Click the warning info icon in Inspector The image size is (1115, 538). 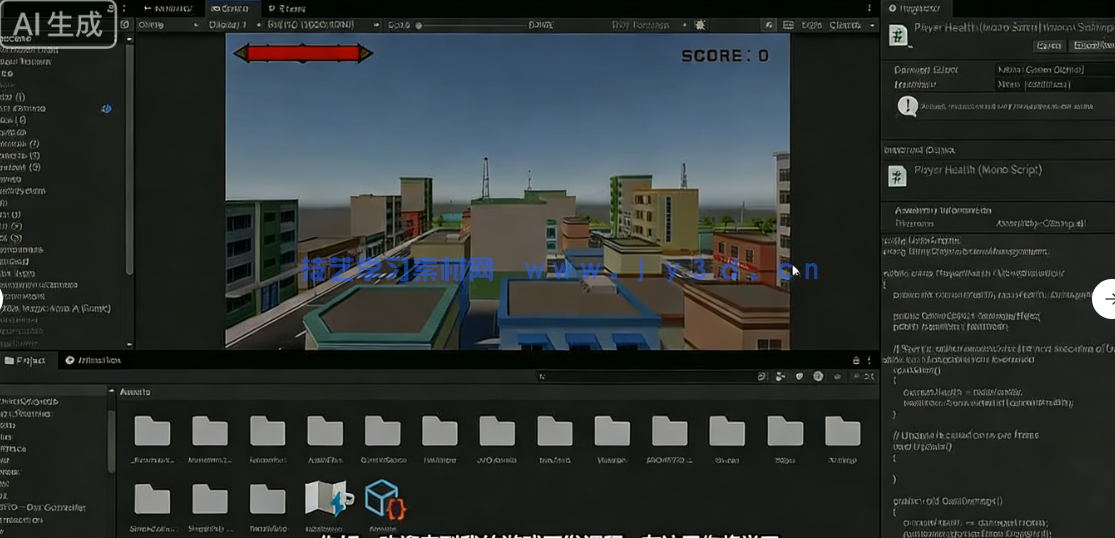pos(907,106)
